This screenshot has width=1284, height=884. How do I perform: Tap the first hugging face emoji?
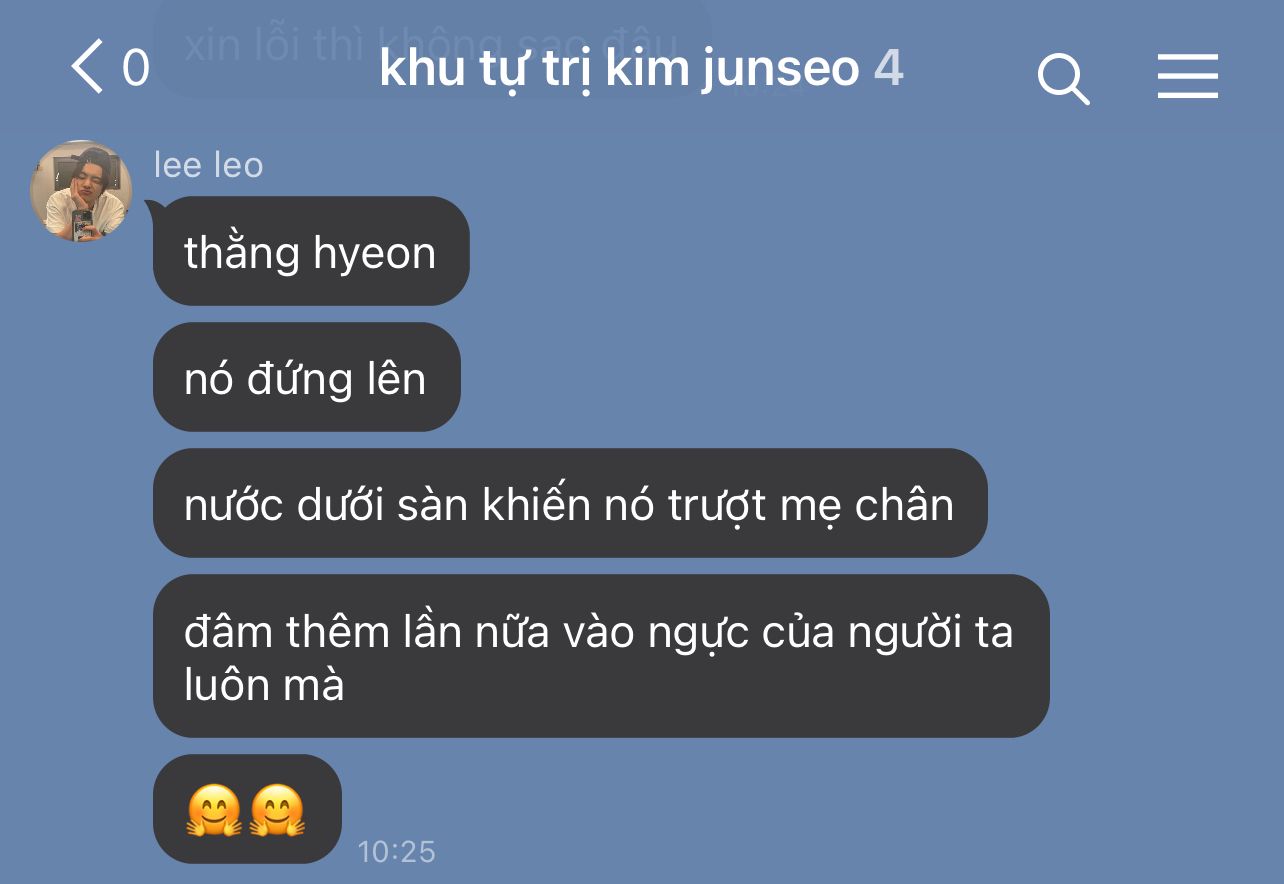(x=214, y=809)
